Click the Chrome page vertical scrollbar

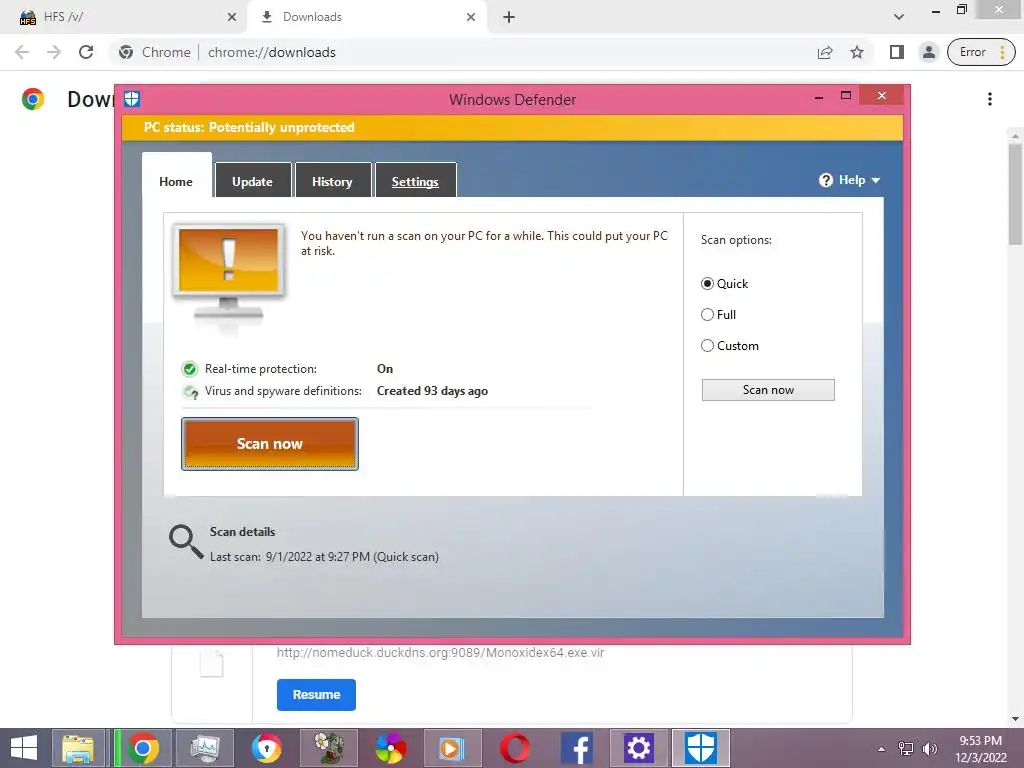tap(1015, 196)
